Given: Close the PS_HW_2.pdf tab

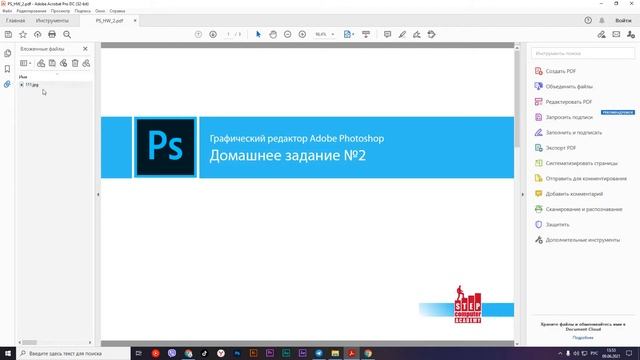Looking at the screenshot, I should tap(135, 20).
